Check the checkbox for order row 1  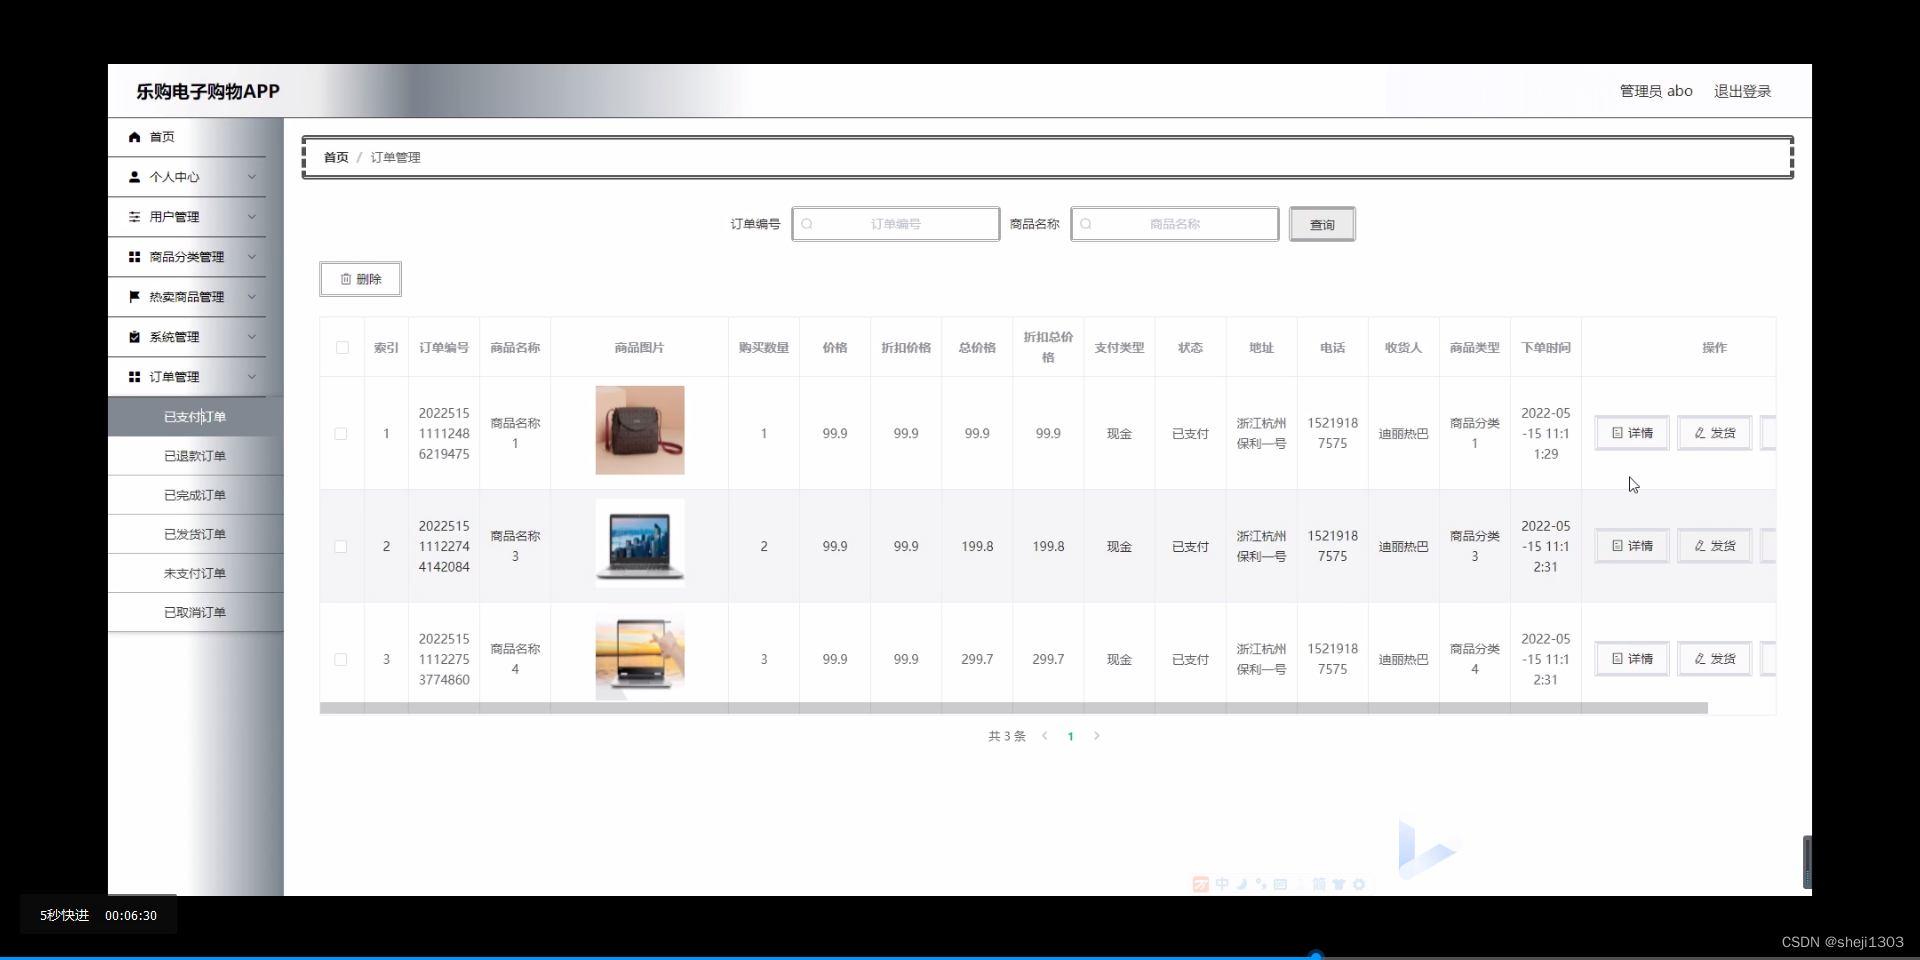click(340, 433)
